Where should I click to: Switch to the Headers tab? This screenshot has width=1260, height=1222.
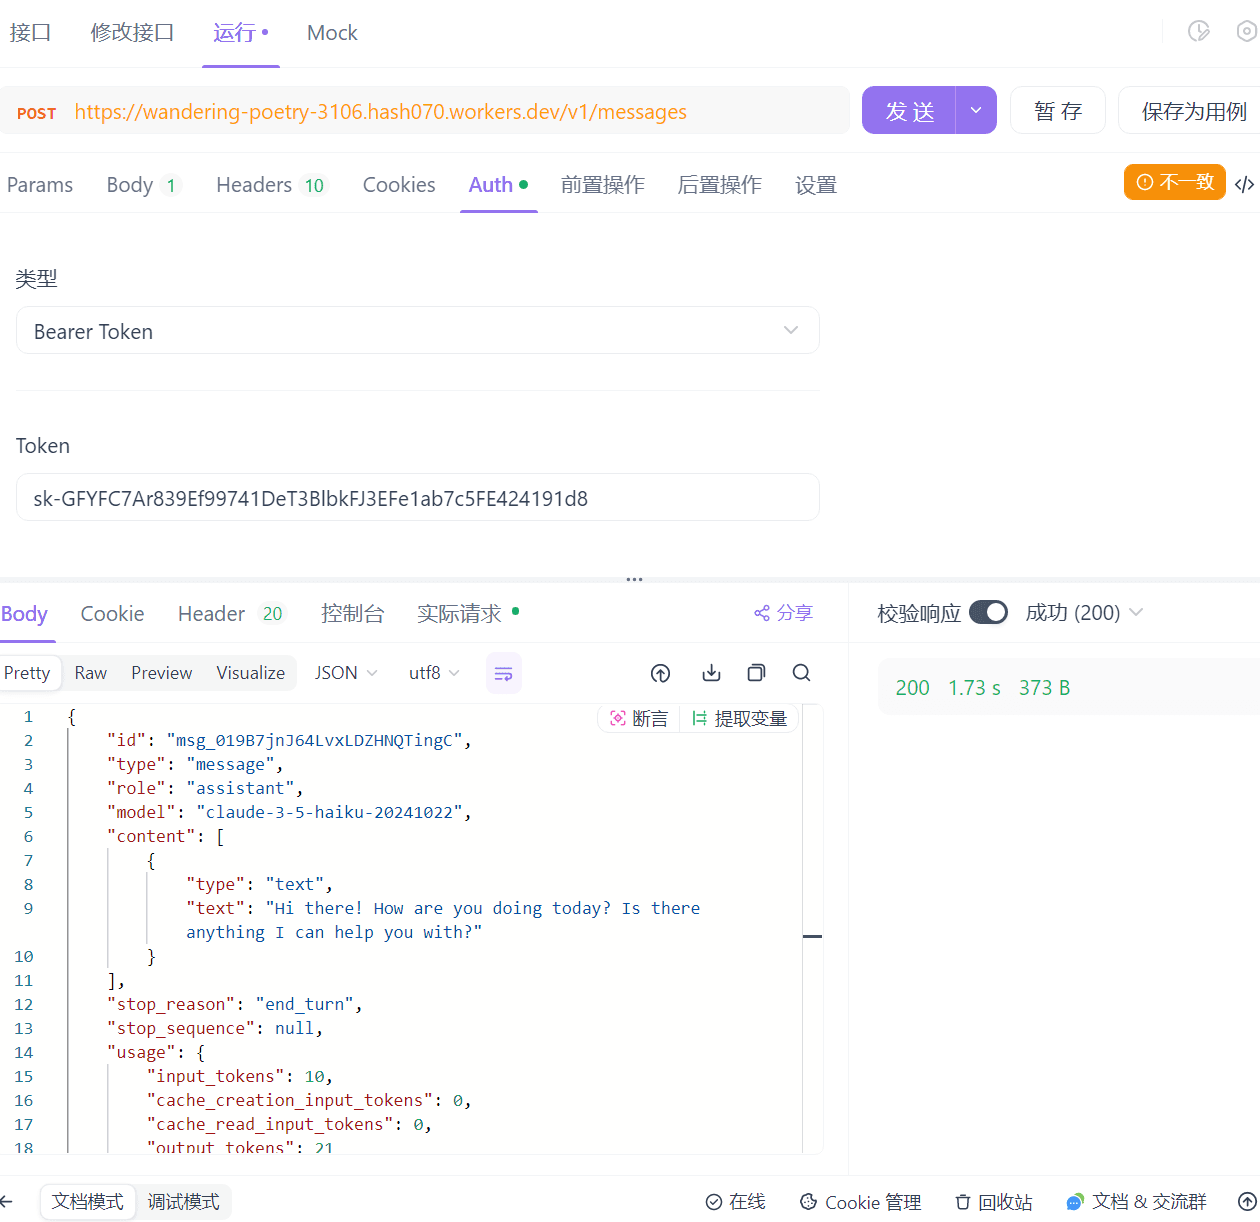(271, 185)
